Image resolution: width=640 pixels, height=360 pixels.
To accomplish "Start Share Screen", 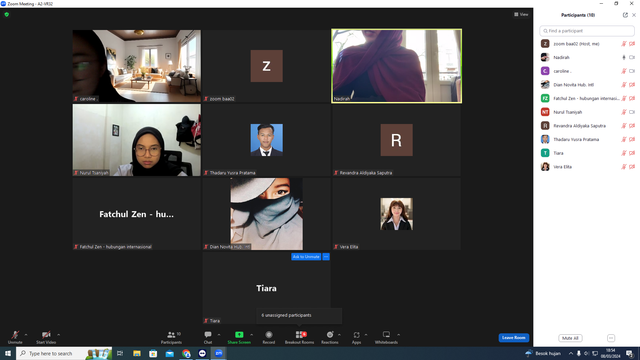I will coord(239,337).
